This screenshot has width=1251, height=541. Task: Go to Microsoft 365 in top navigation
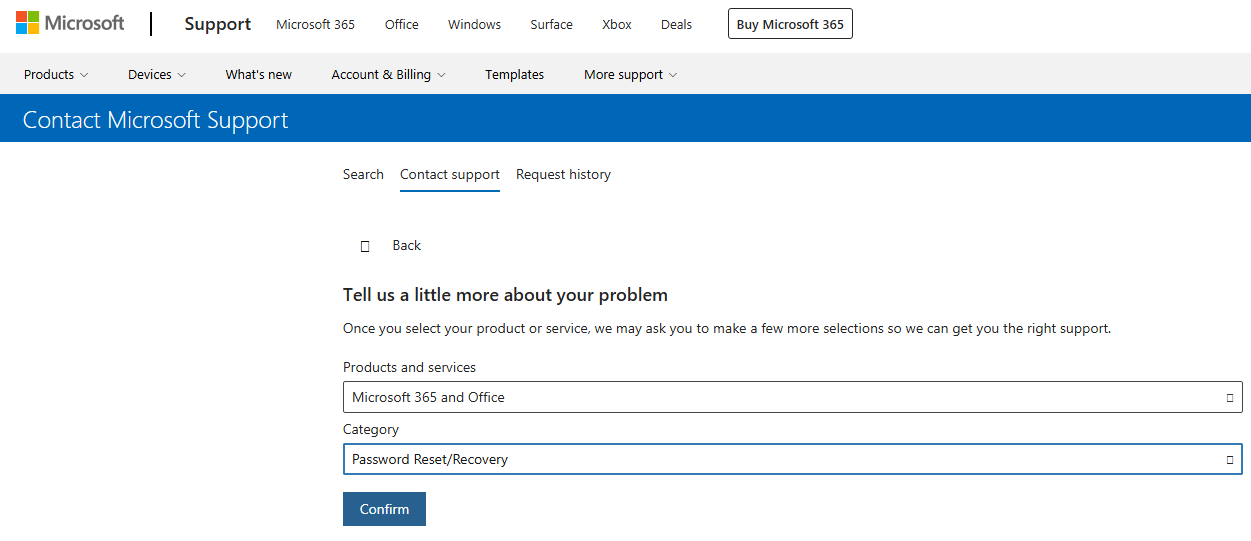click(x=315, y=25)
